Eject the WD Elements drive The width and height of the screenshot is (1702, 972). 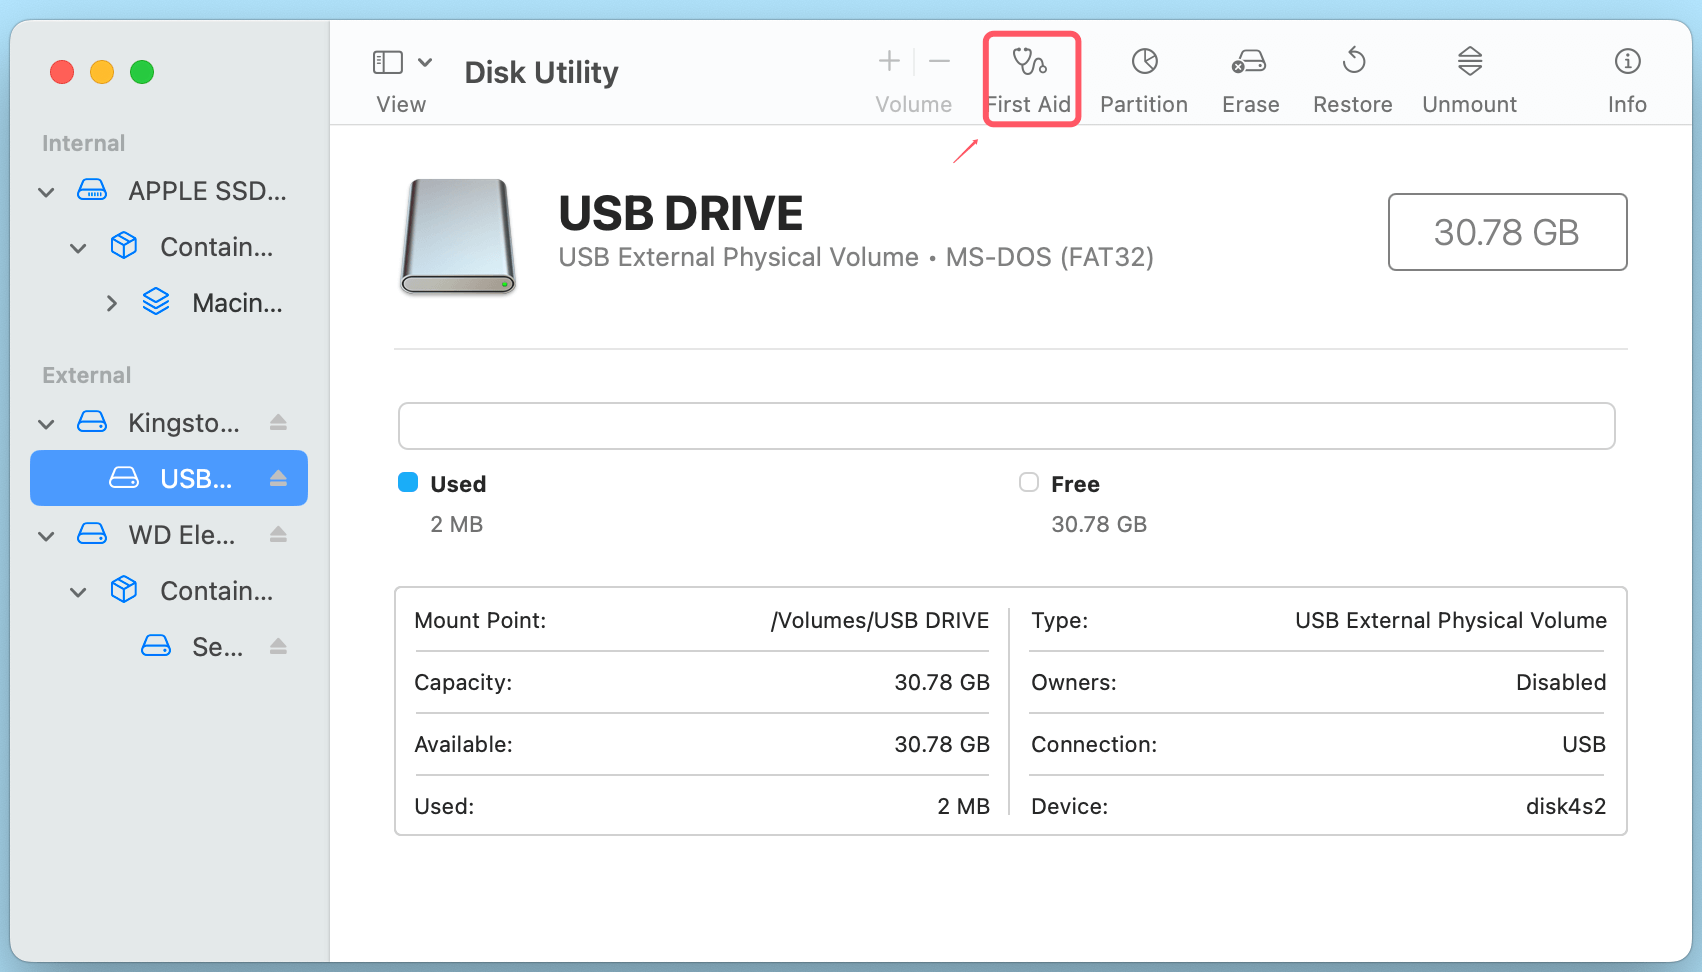point(277,534)
